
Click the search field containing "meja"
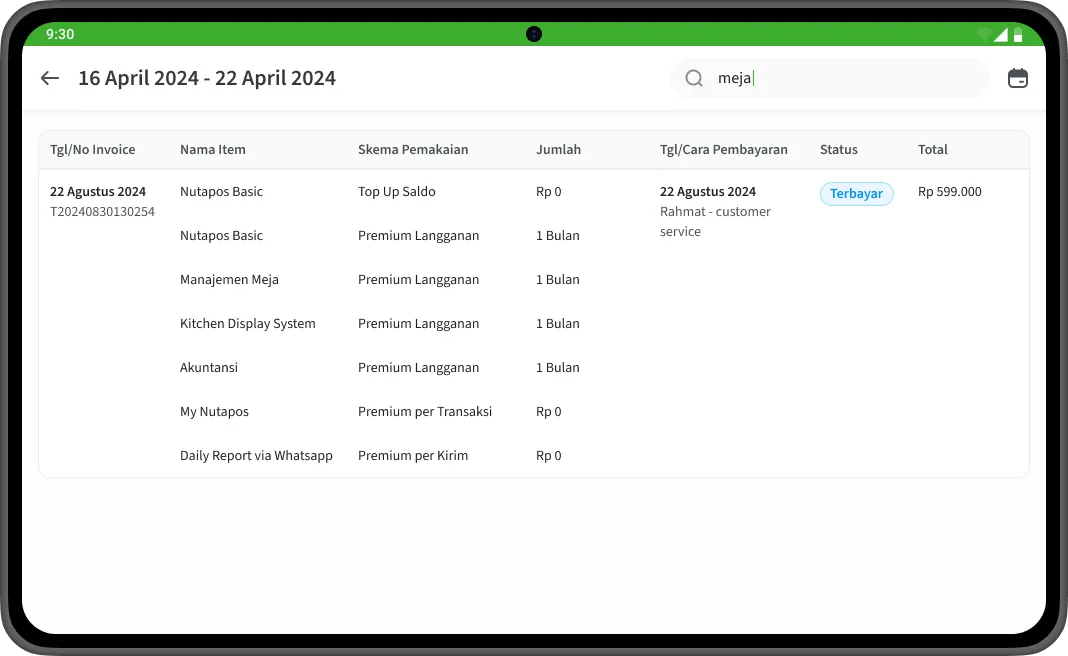840,78
